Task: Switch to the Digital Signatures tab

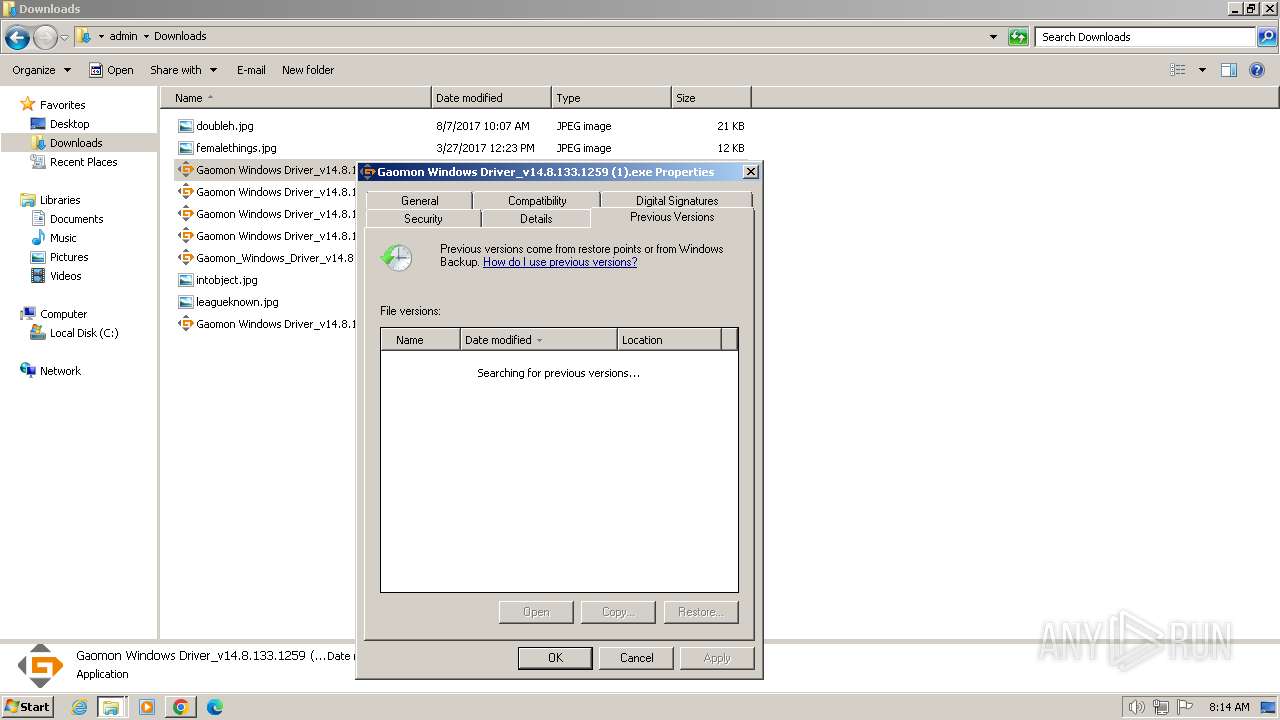Action: click(x=677, y=201)
